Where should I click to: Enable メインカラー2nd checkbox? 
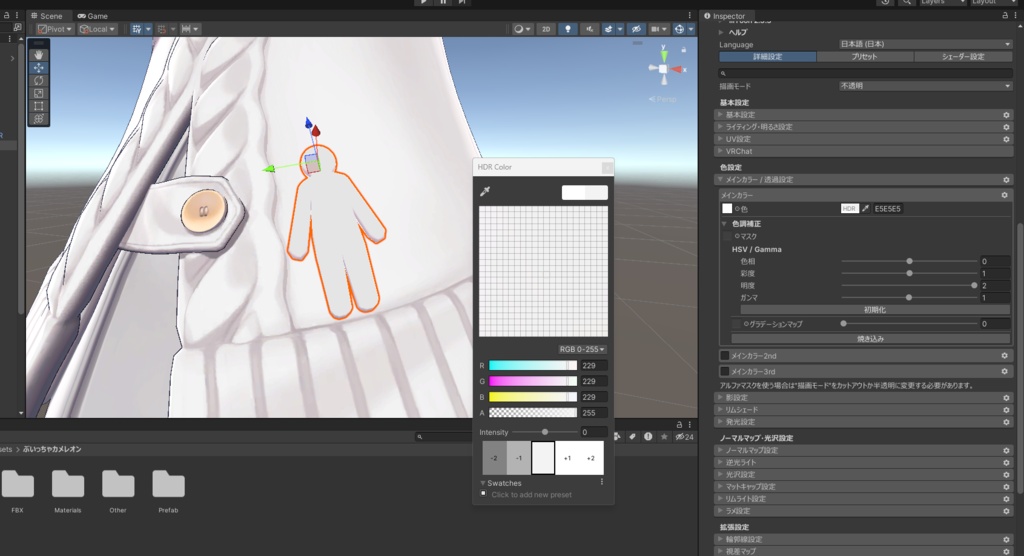coord(724,355)
